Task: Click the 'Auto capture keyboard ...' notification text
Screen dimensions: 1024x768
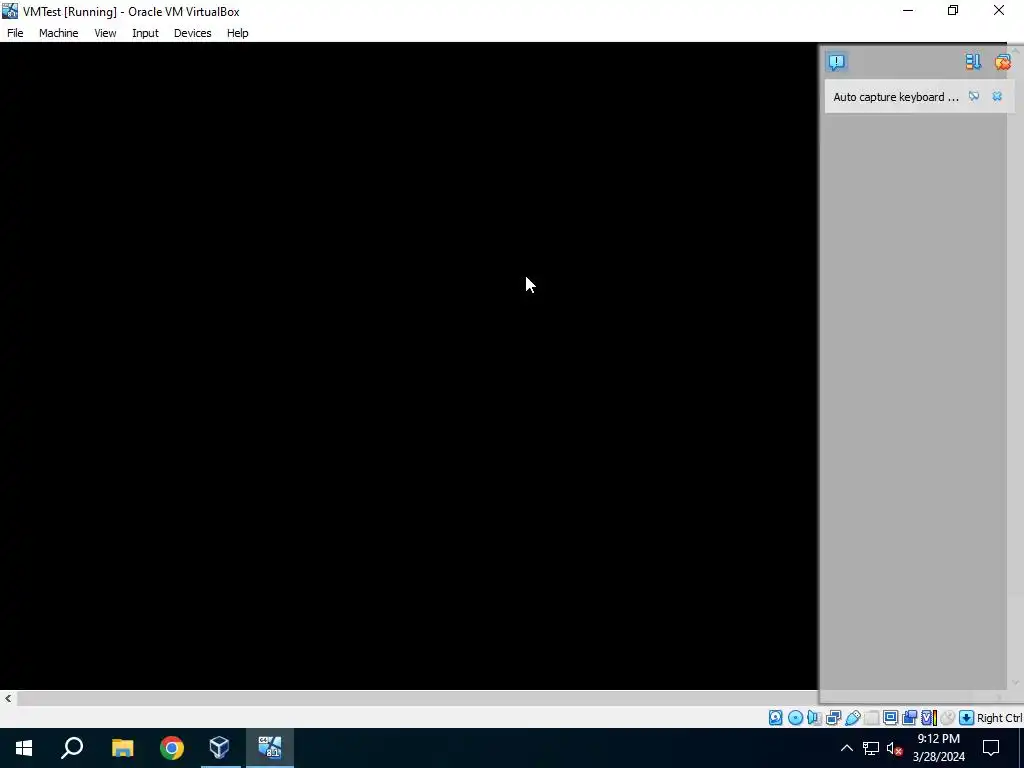Action: [895, 97]
